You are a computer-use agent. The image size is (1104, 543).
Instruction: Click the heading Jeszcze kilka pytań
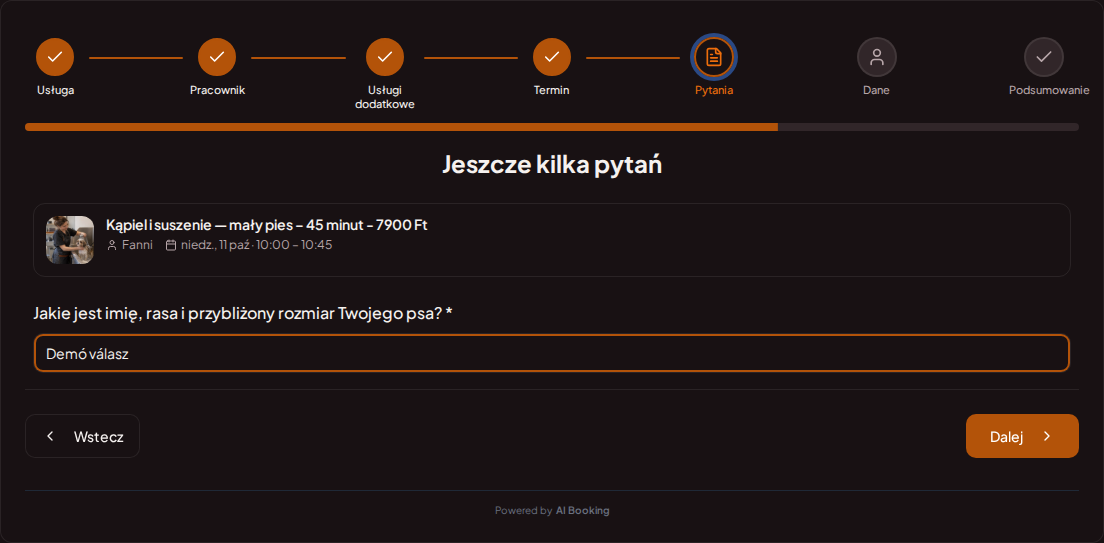pyautogui.click(x=552, y=165)
